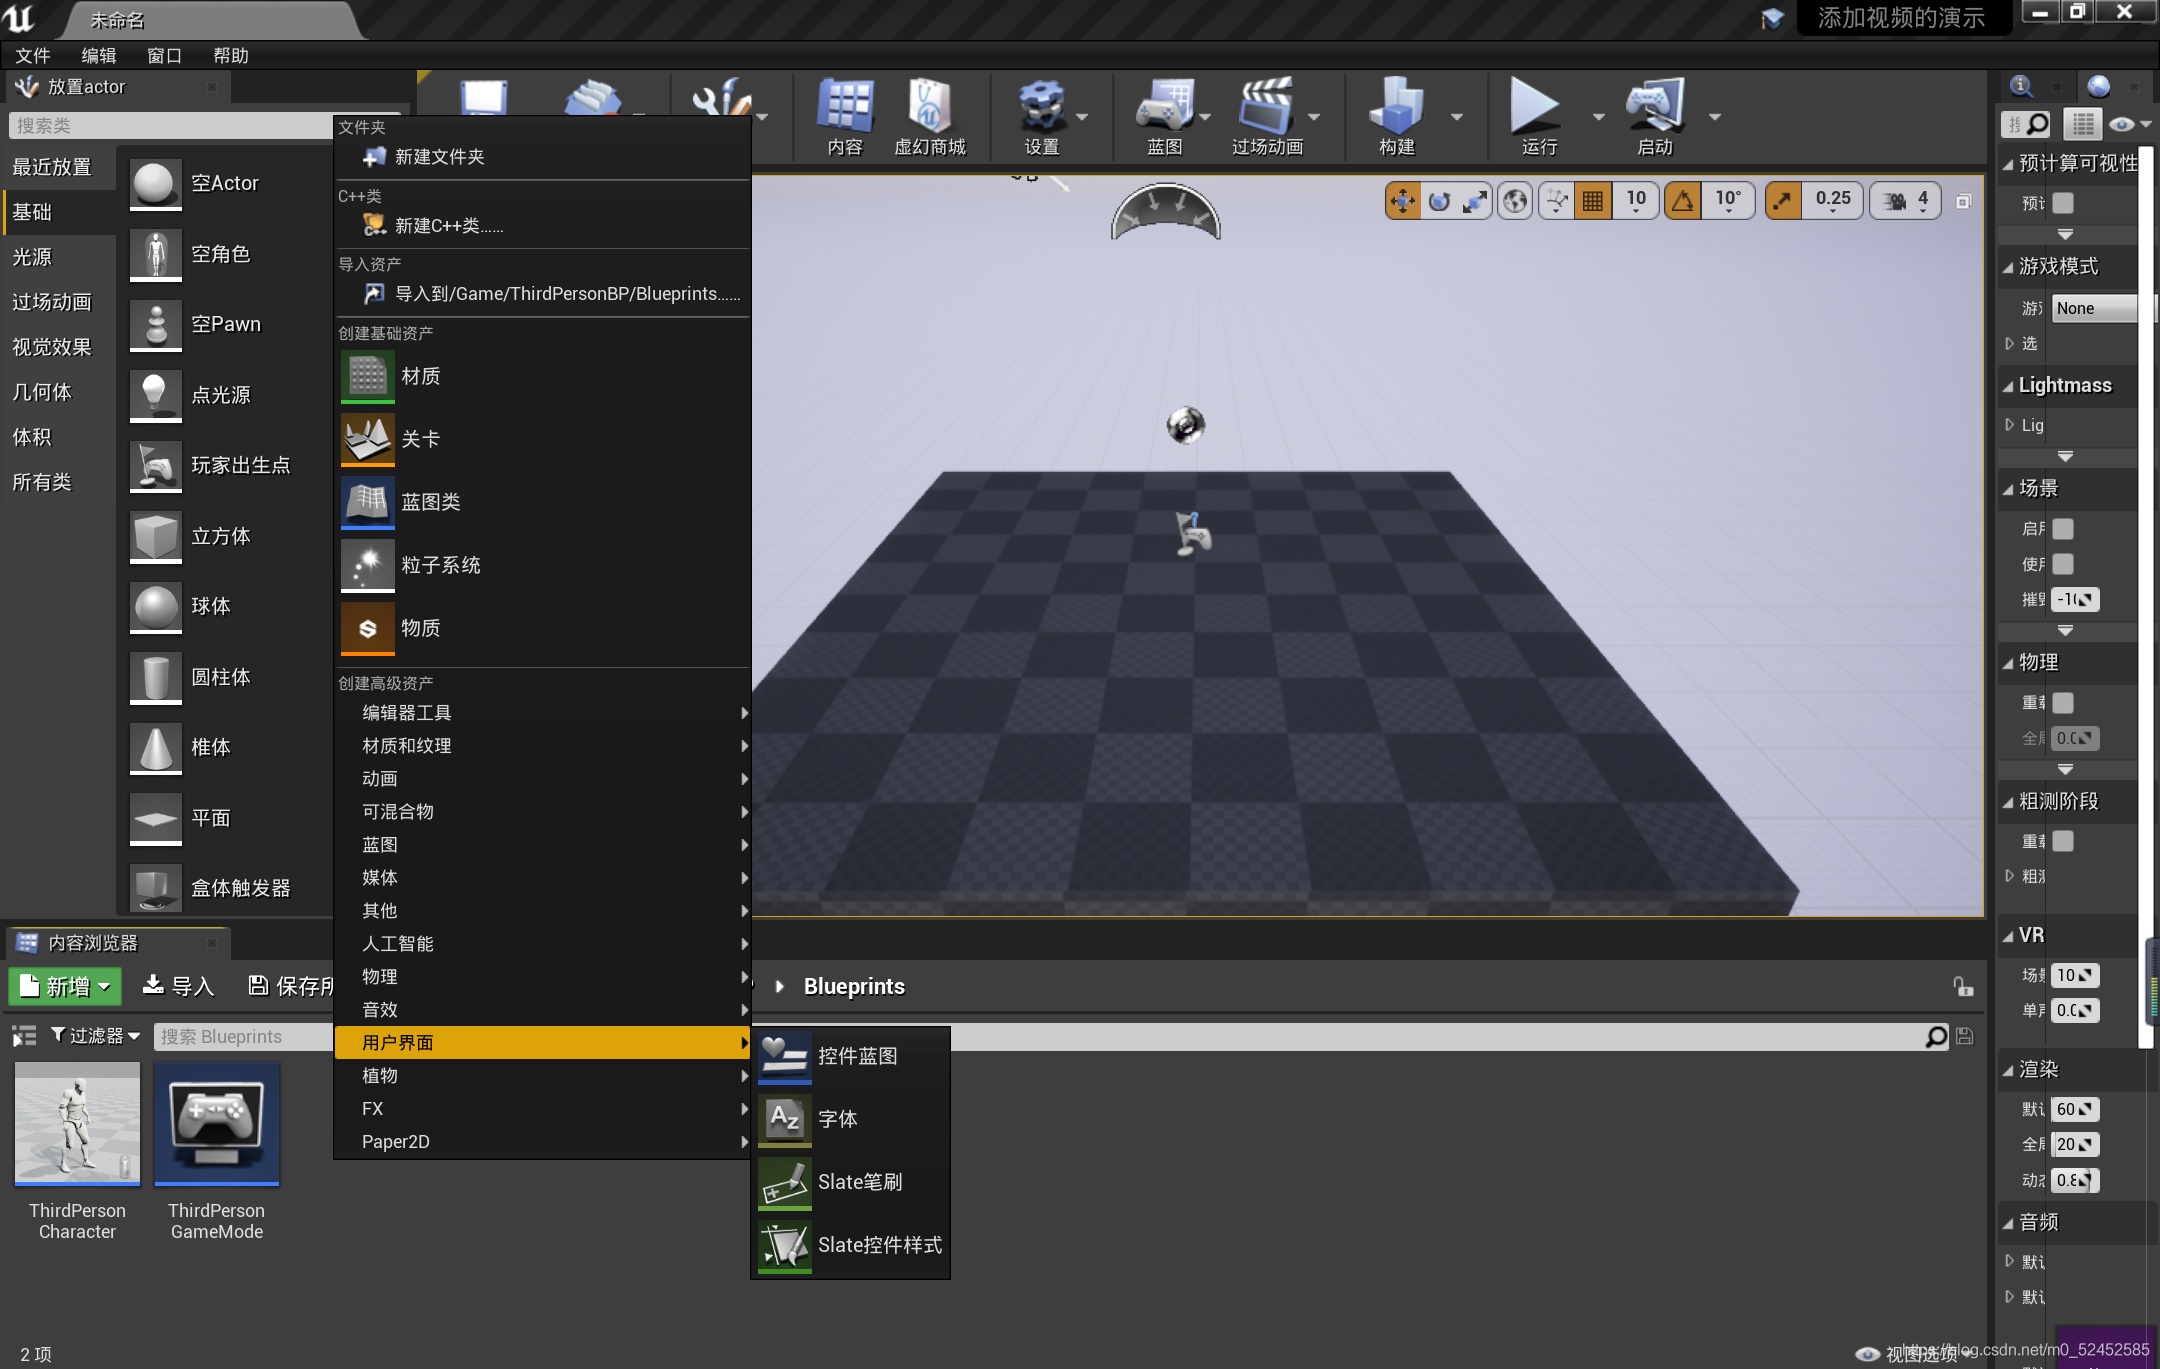Select the translate tool in viewport toolbar
This screenshot has width=2160, height=1369.
pos(1403,201)
